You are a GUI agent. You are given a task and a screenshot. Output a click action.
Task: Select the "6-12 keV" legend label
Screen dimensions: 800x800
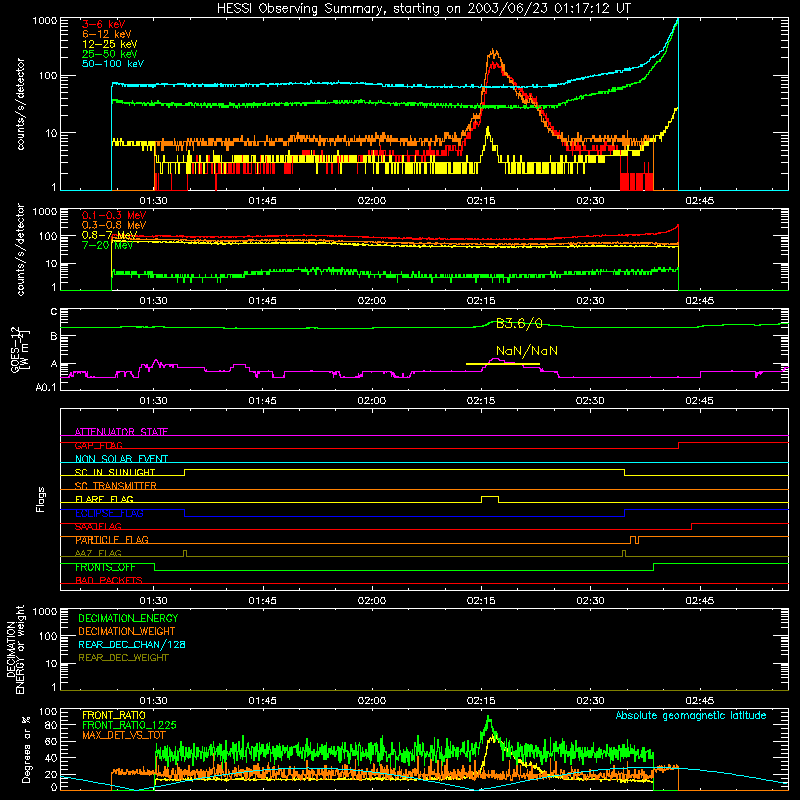[106, 34]
